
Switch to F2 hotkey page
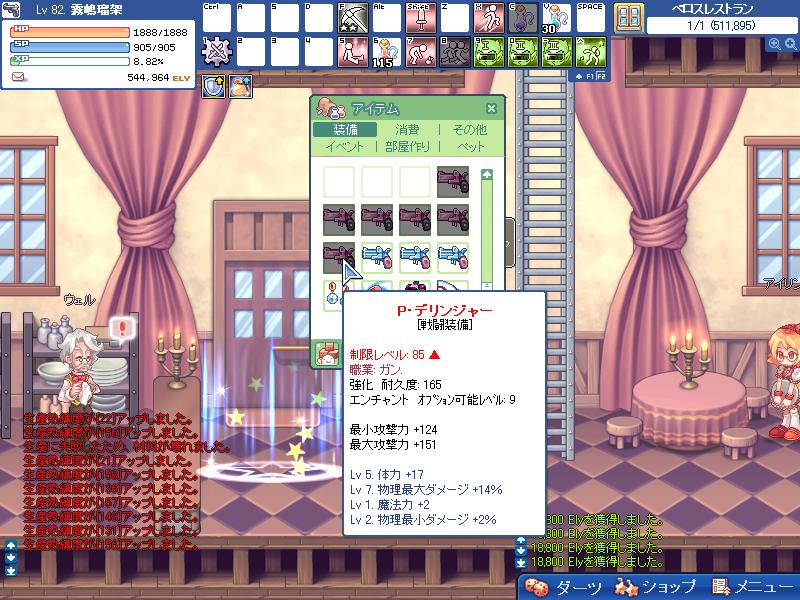tap(601, 76)
